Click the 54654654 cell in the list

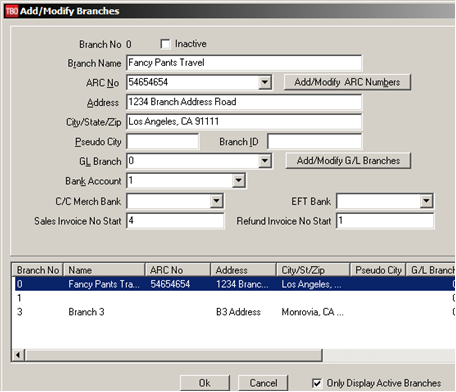coord(170,284)
